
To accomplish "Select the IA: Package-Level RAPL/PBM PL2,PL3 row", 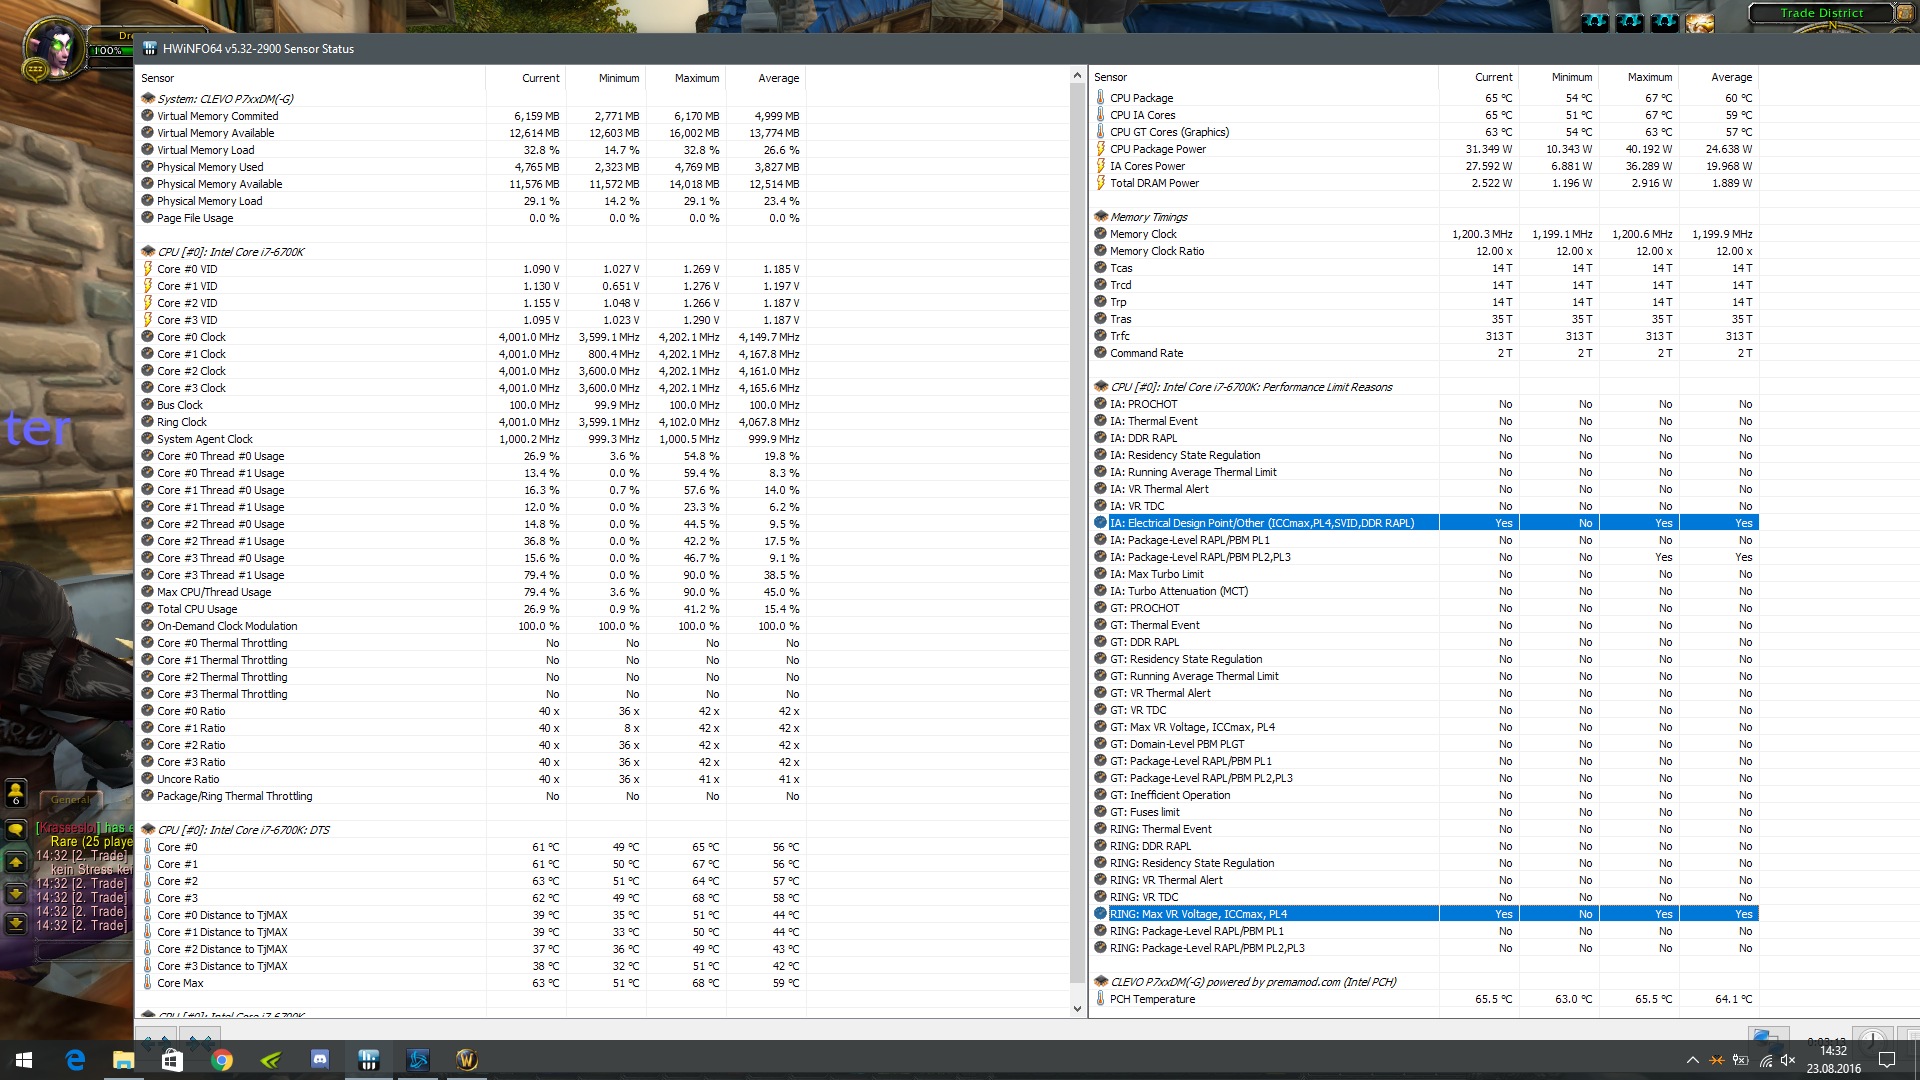I will pos(1424,557).
